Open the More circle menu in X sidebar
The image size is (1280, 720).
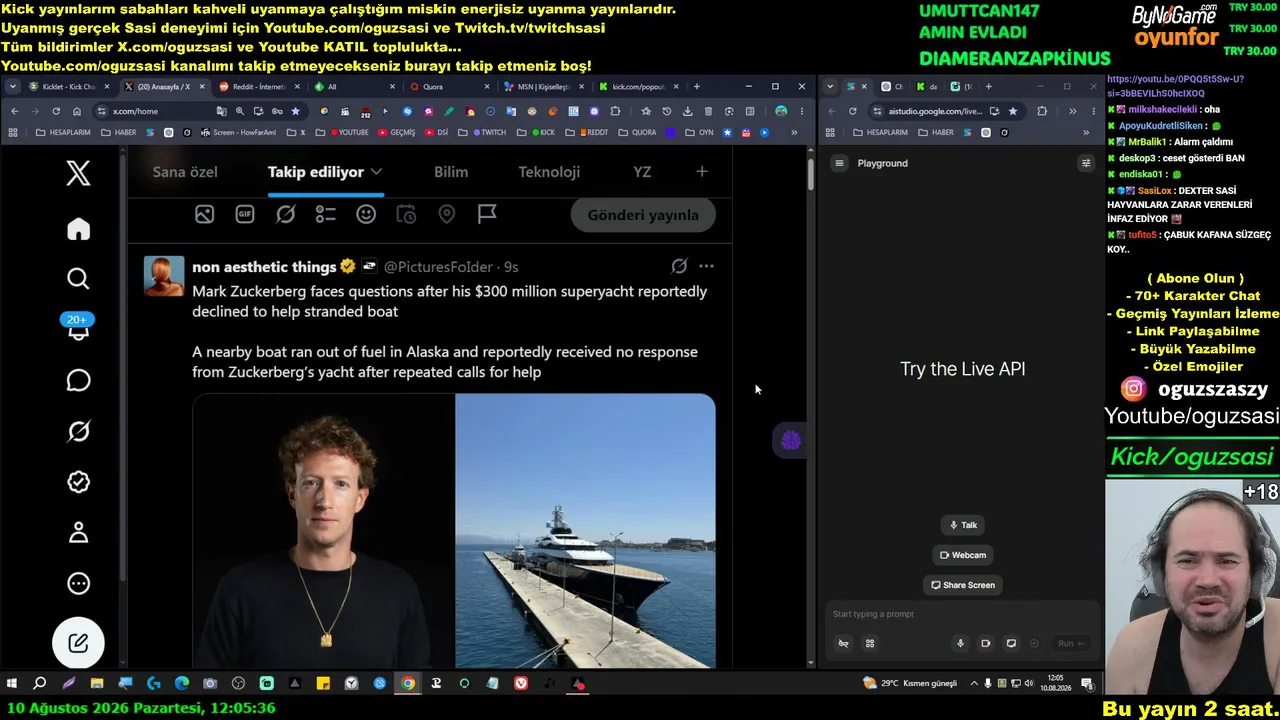[x=78, y=583]
